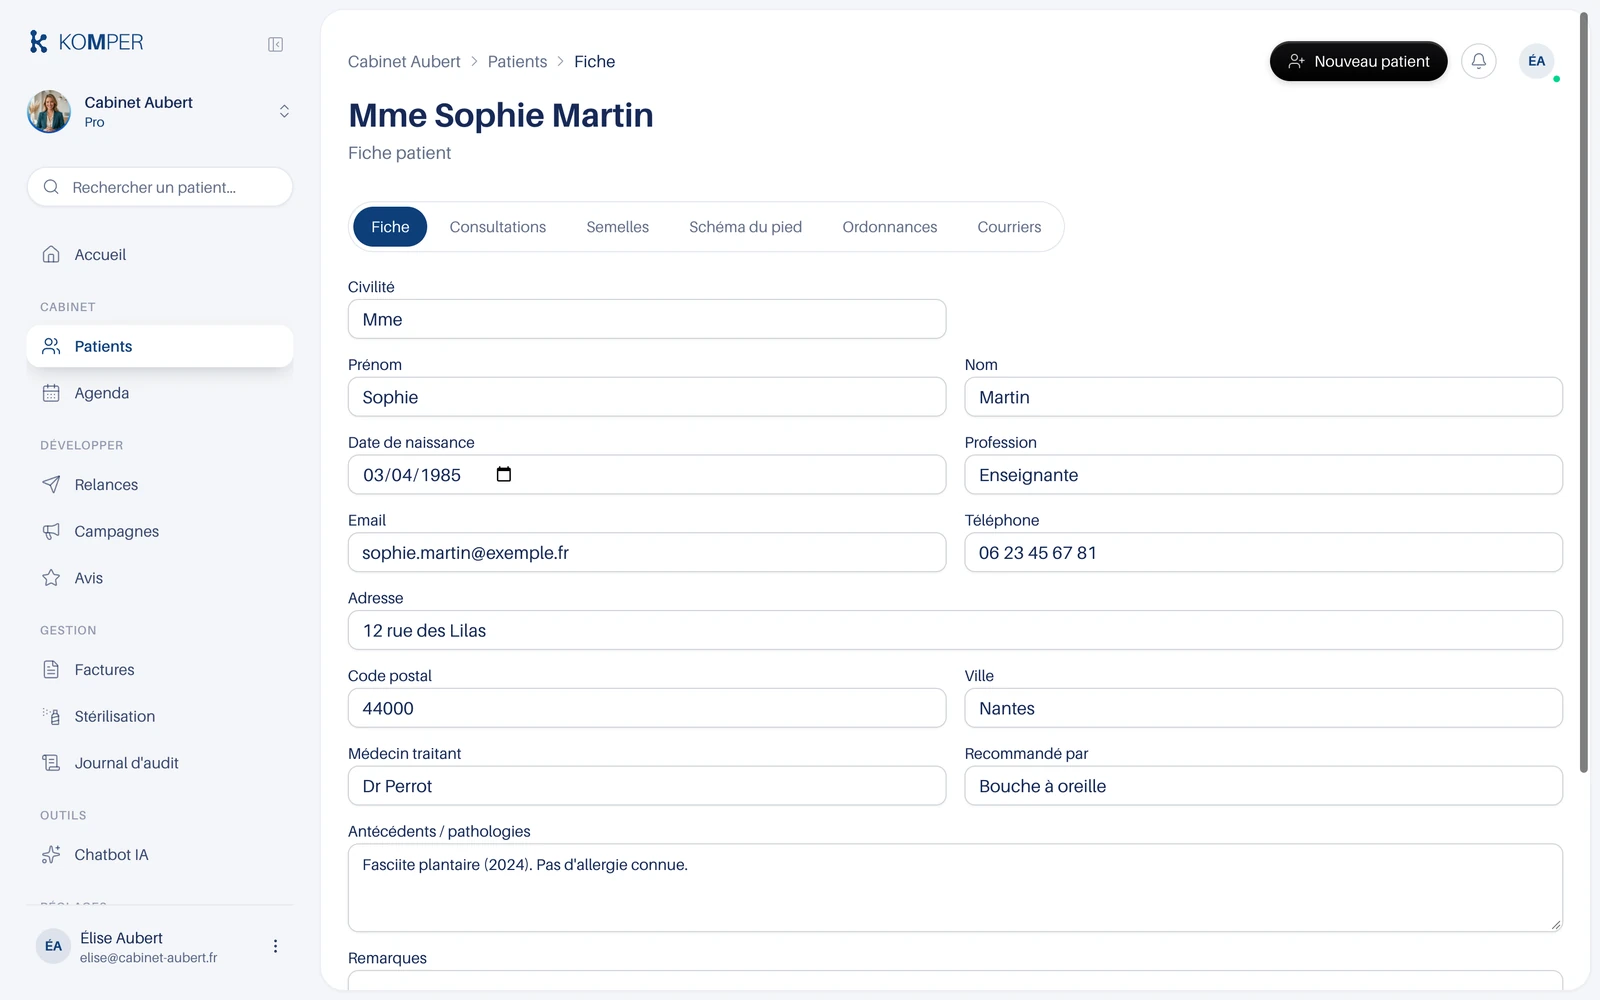Open the notifications bell
The height and width of the screenshot is (1000, 1600).
tap(1478, 61)
